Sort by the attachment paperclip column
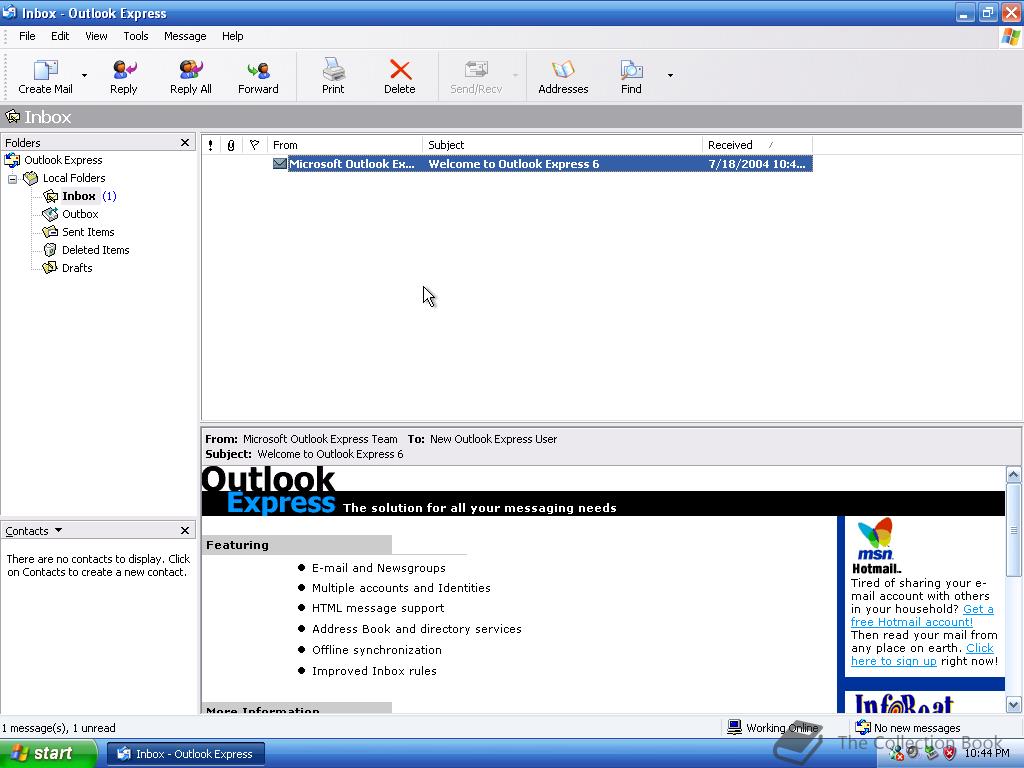 [231, 145]
